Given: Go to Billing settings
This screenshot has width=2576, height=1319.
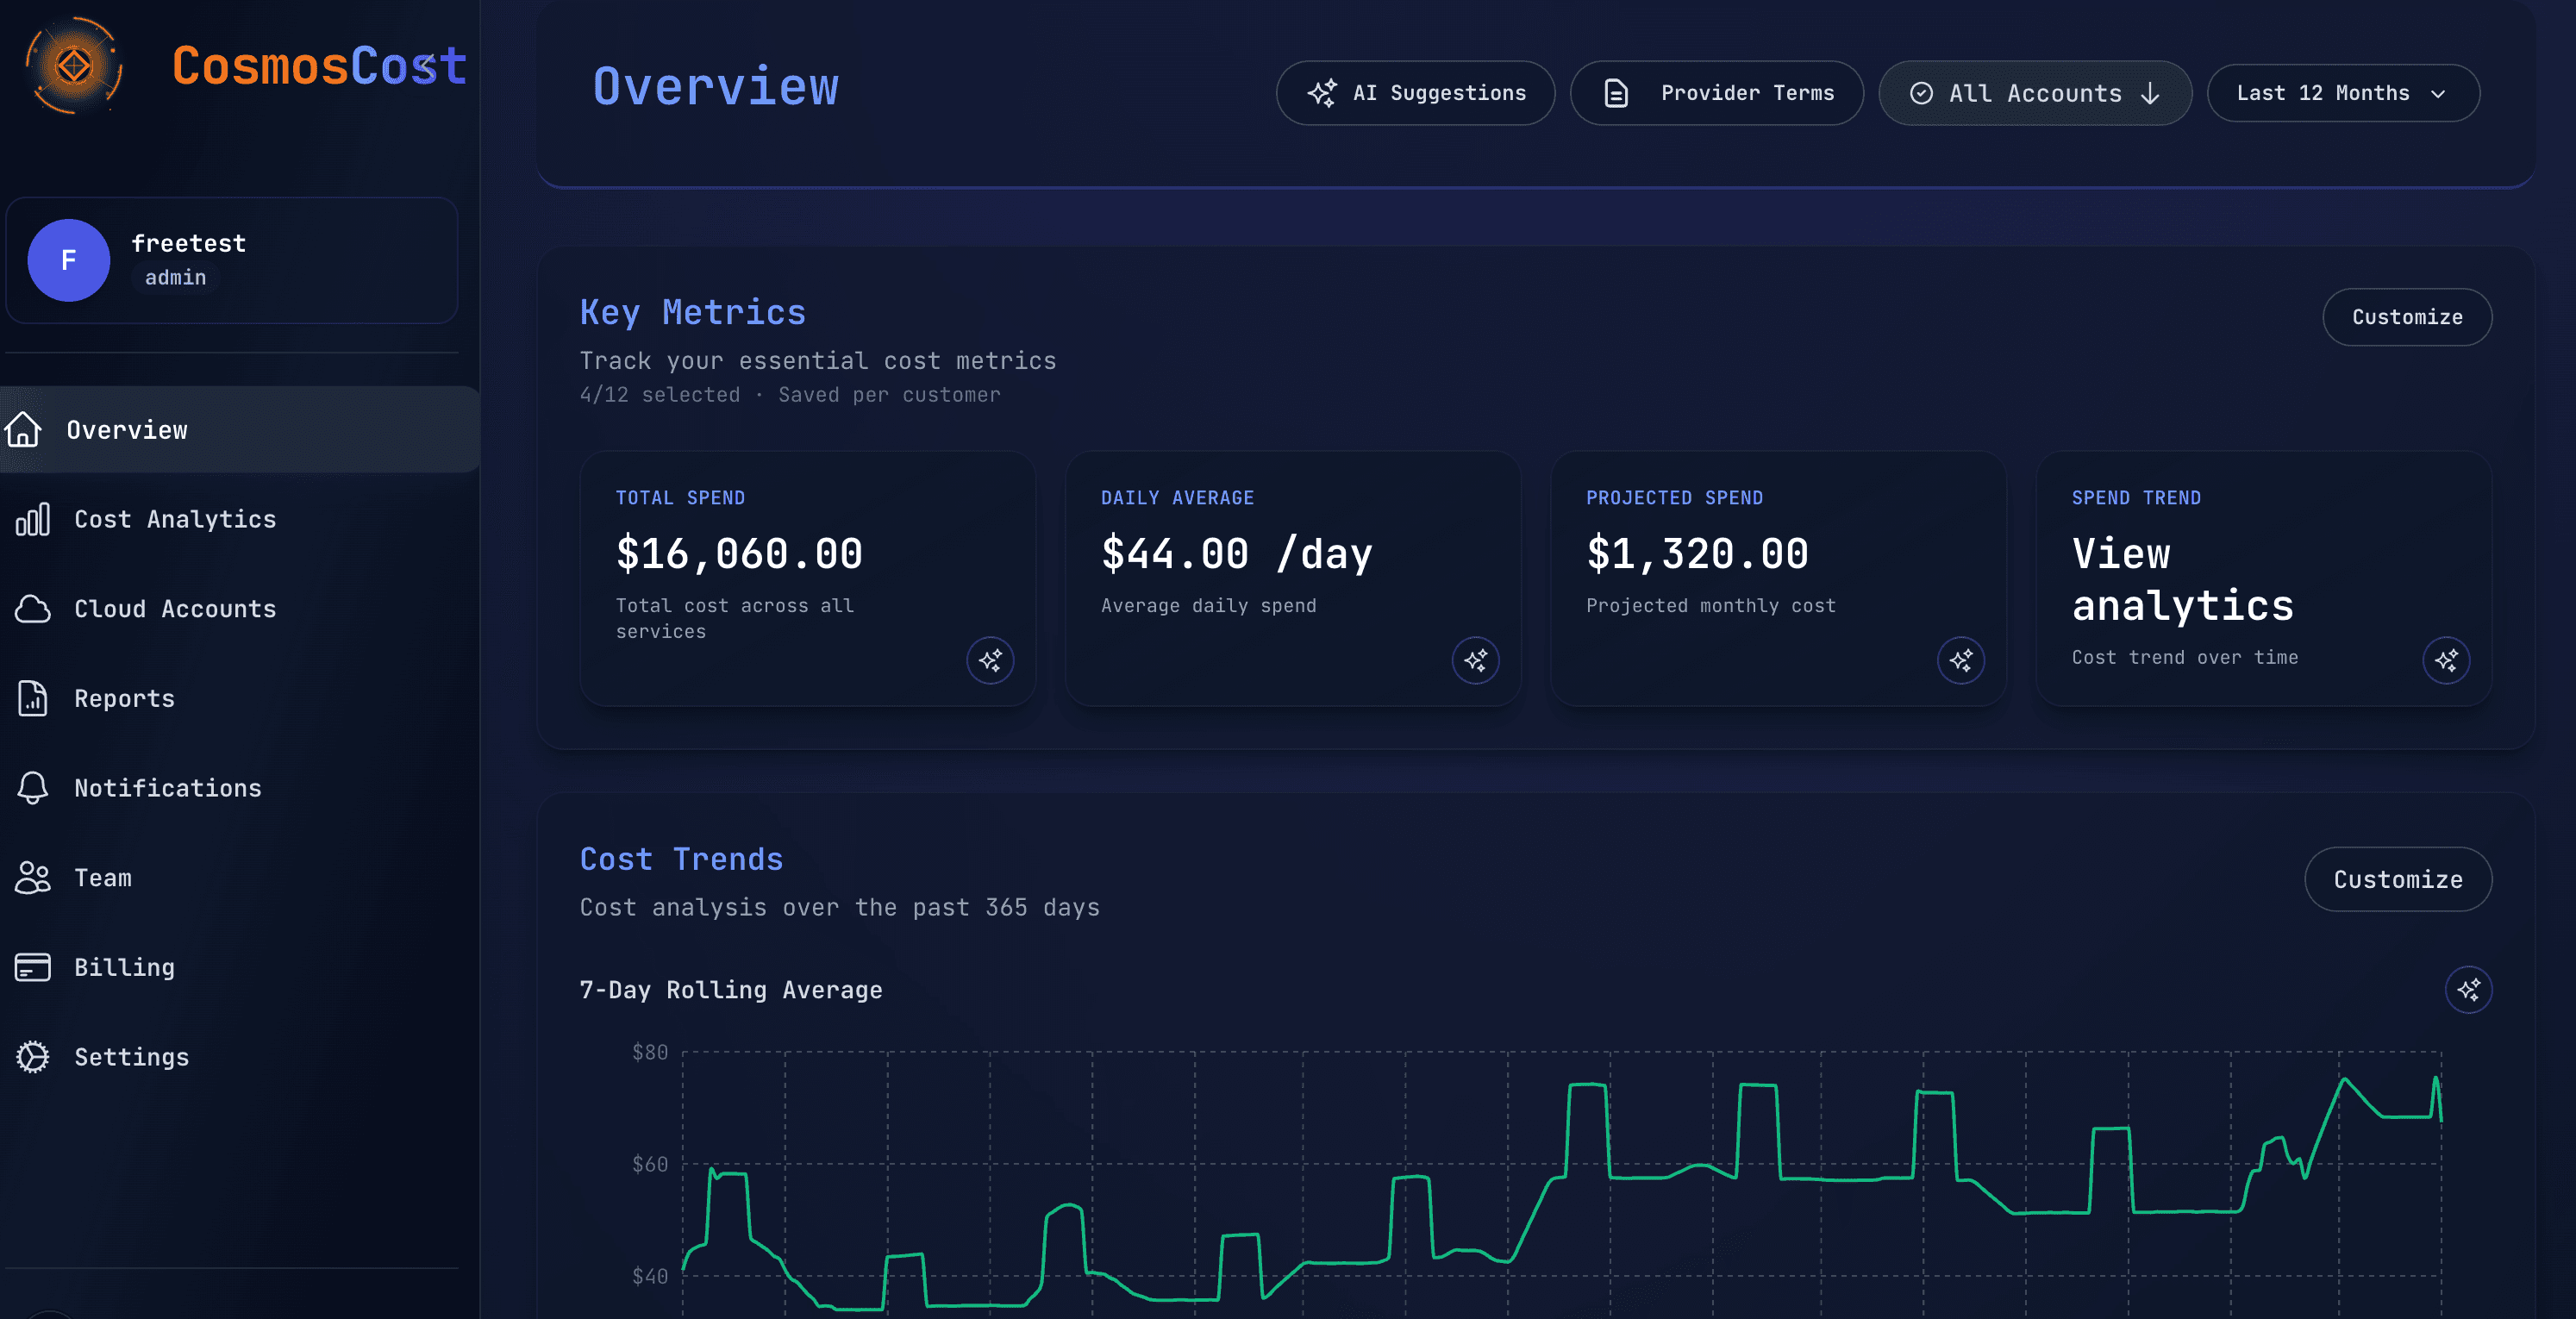Looking at the screenshot, I should (123, 967).
